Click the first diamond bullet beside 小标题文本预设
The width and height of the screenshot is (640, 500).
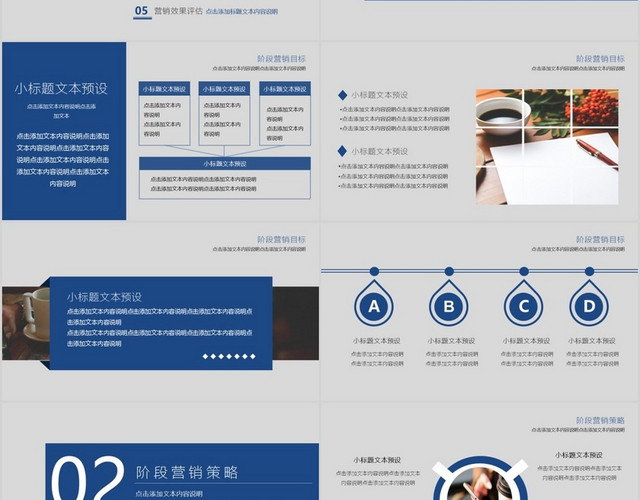click(x=342, y=95)
